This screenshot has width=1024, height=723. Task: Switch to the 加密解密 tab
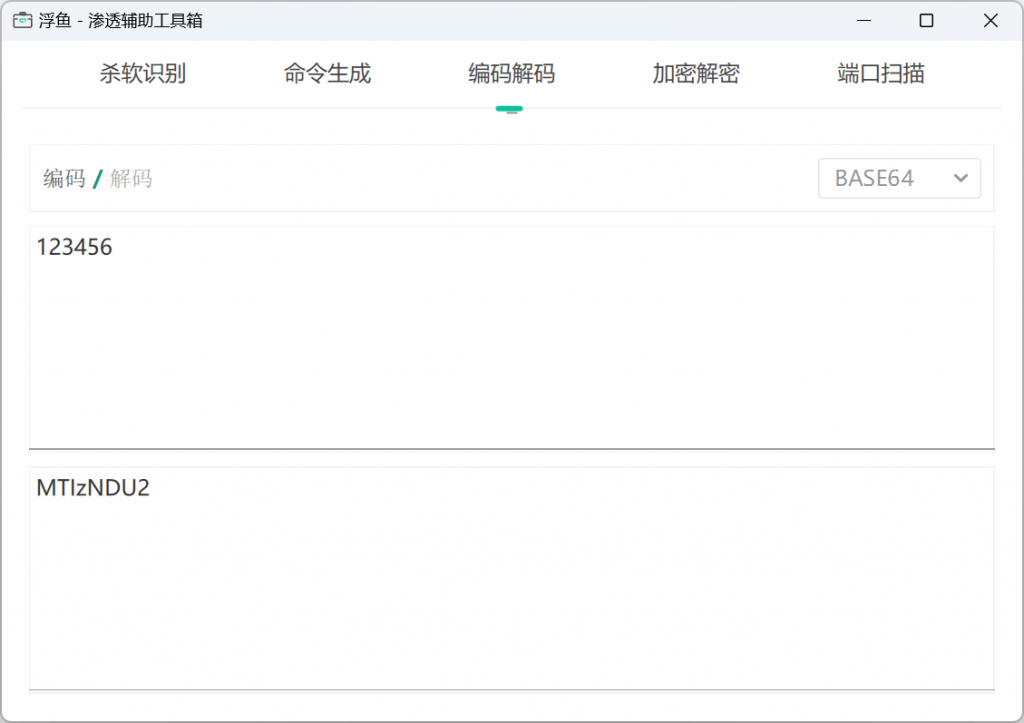(x=694, y=73)
